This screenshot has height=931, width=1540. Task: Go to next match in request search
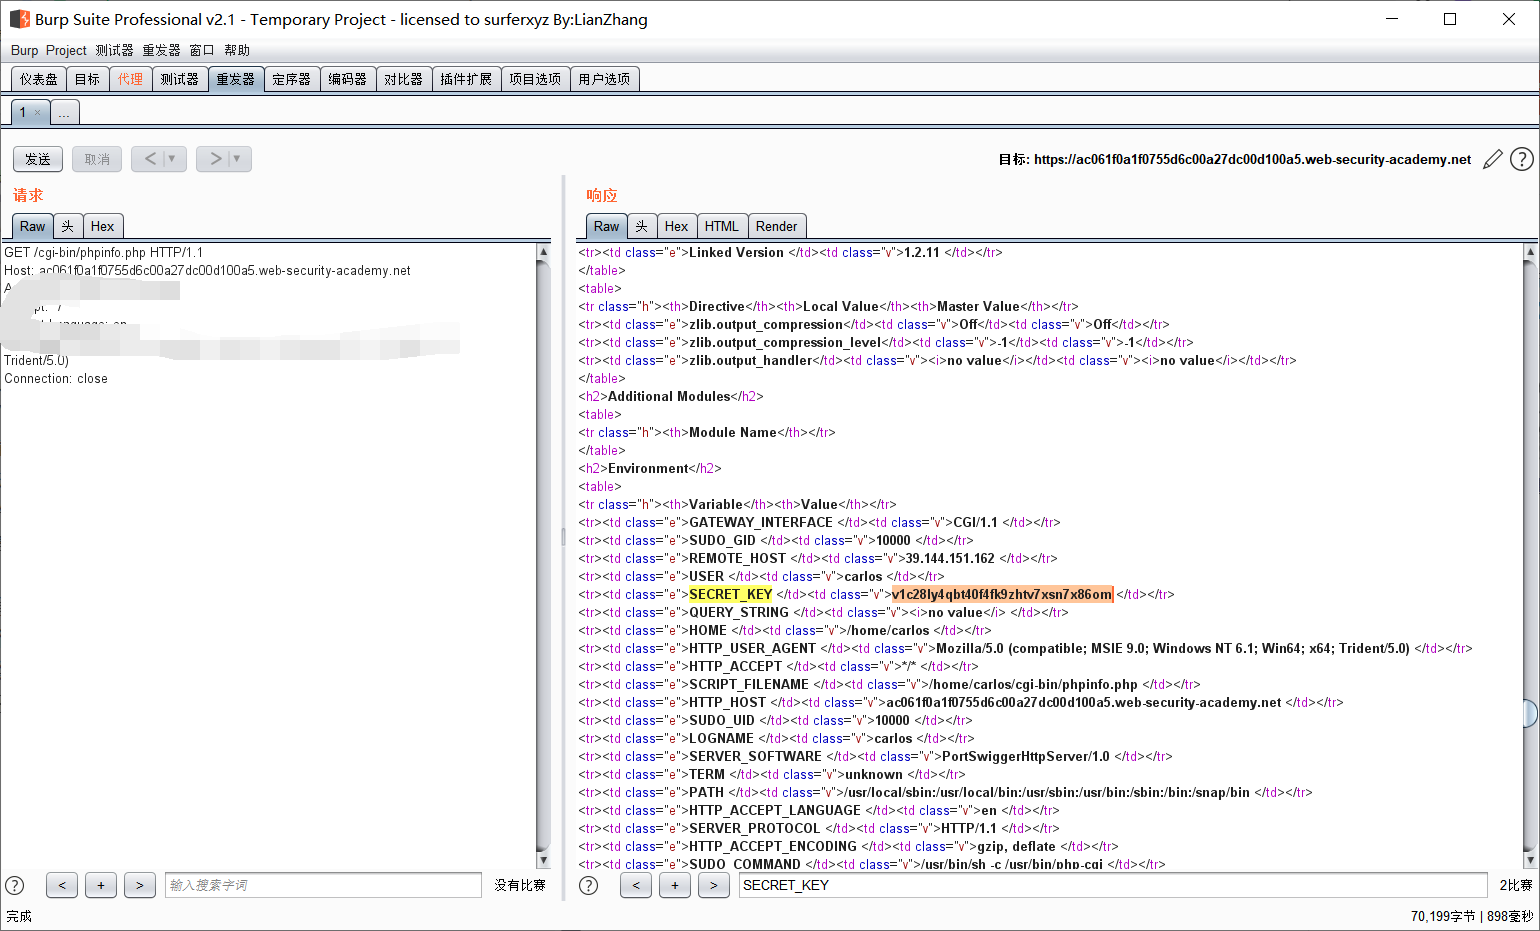[140, 885]
